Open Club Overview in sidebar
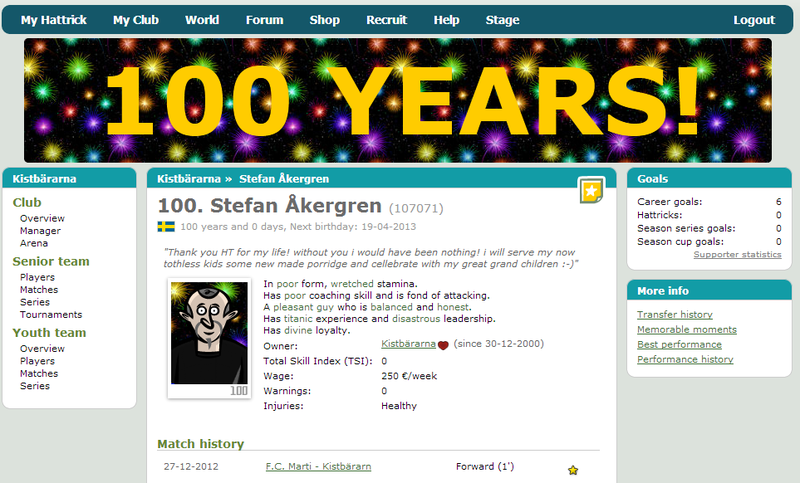 pos(42,218)
